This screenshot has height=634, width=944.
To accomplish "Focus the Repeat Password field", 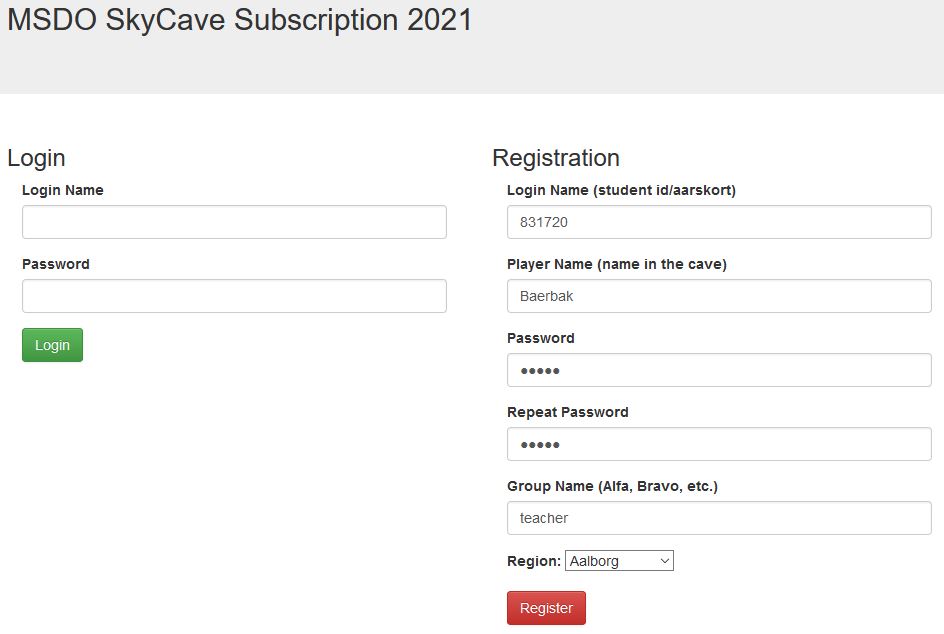I will pyautogui.click(x=719, y=444).
